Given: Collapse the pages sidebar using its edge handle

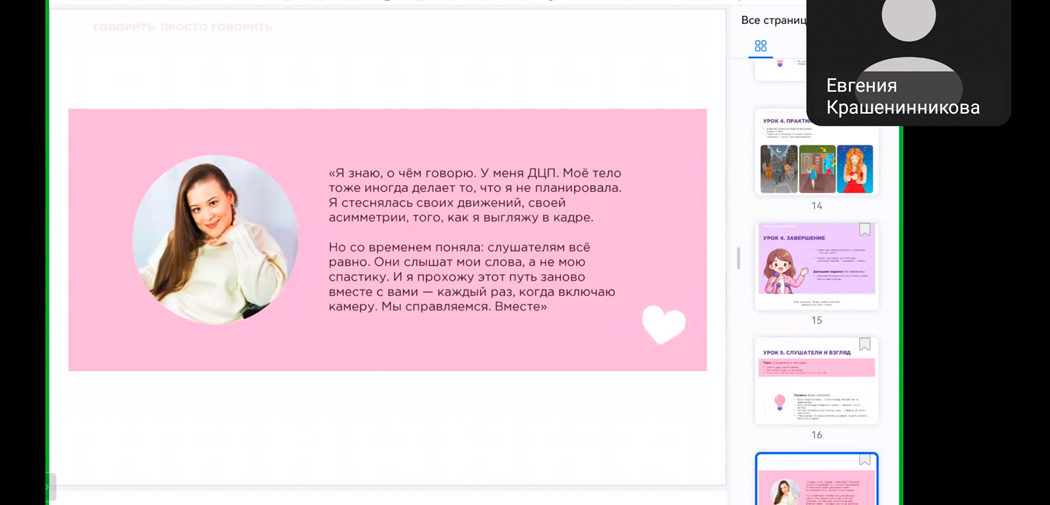Looking at the screenshot, I should (738, 258).
